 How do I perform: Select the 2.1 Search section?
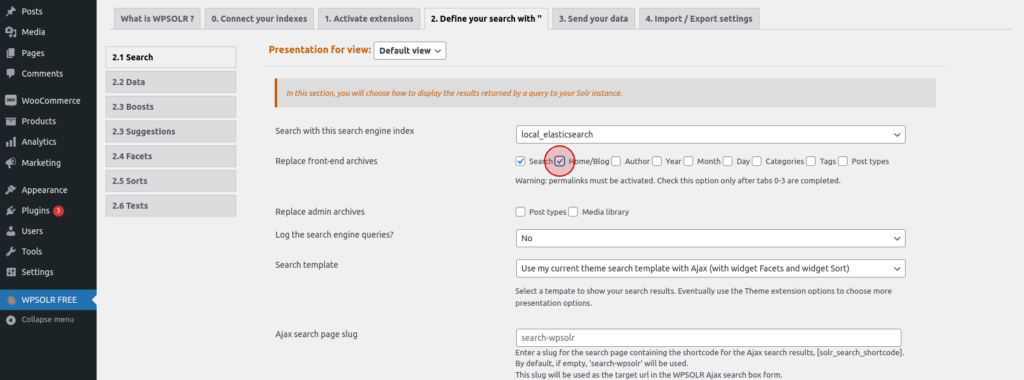tap(170, 57)
